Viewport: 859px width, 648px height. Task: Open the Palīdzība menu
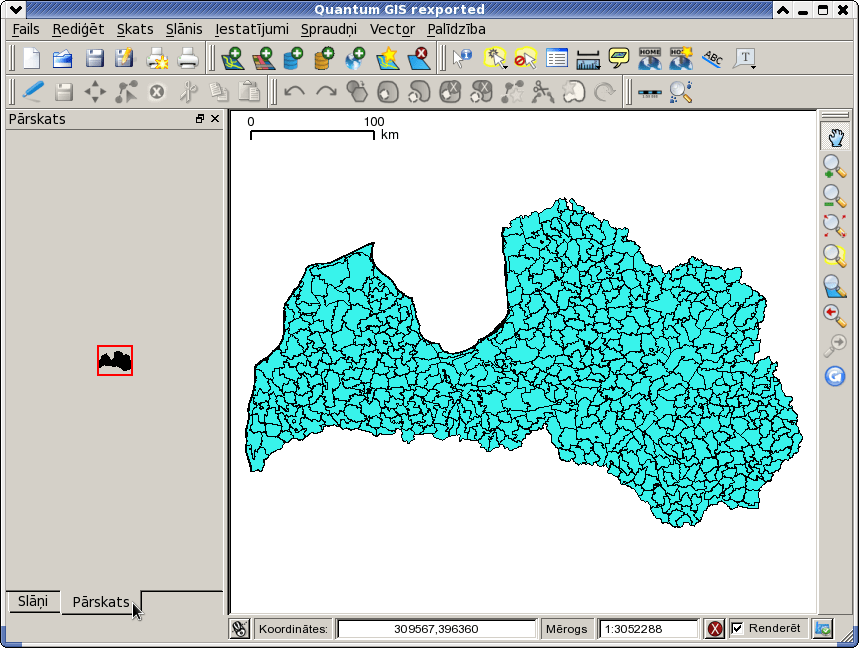[x=456, y=29]
